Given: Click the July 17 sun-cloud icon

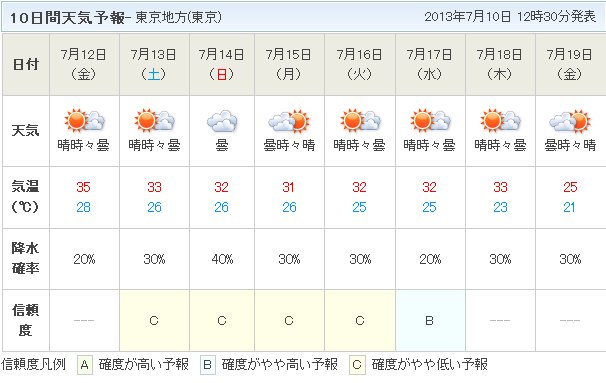Looking at the screenshot, I should click(430, 120).
